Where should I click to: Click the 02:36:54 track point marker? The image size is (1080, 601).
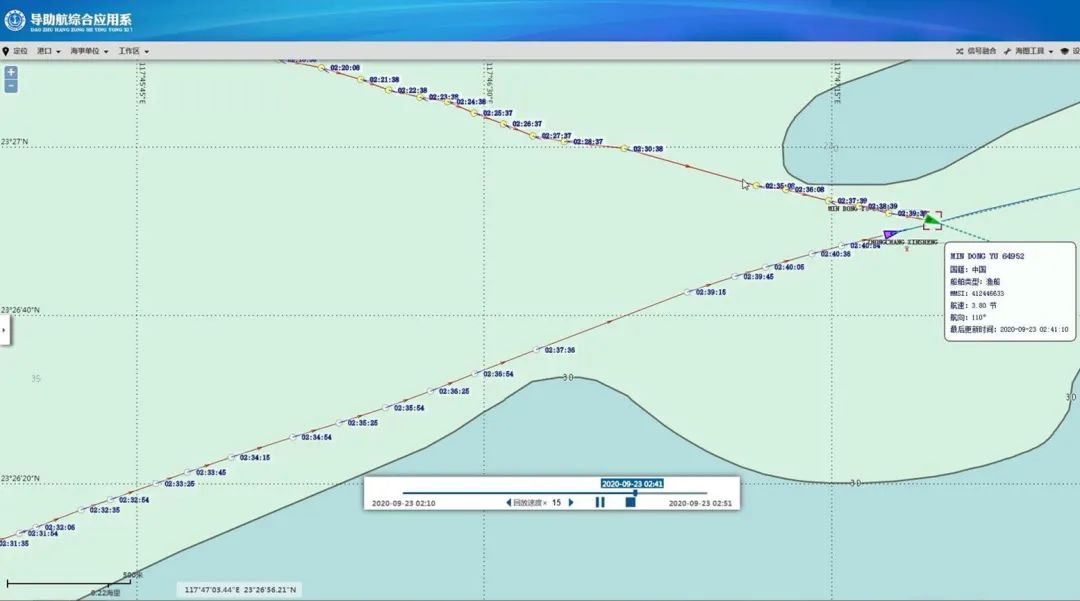(x=476, y=374)
